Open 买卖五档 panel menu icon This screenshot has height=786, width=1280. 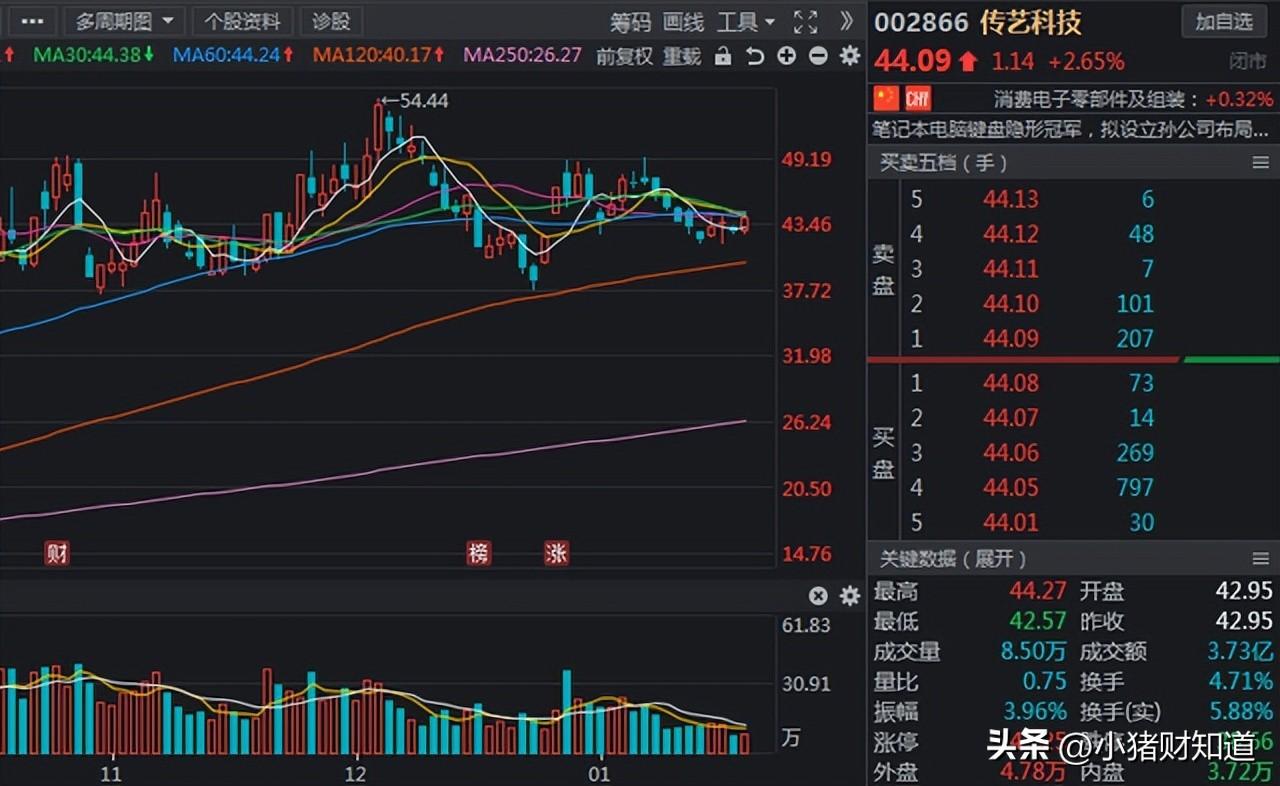[x=1260, y=162]
